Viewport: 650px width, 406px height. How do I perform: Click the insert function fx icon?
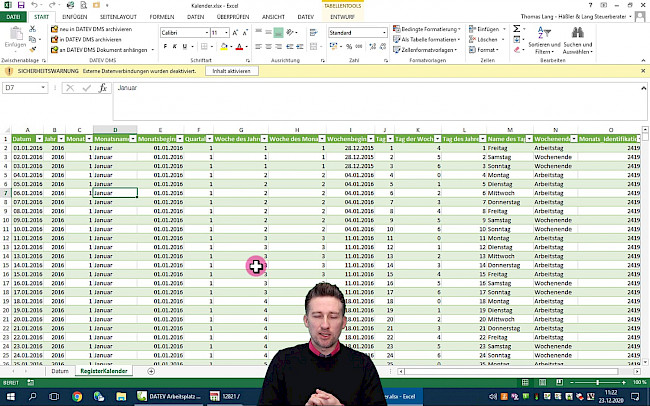tap(103, 88)
